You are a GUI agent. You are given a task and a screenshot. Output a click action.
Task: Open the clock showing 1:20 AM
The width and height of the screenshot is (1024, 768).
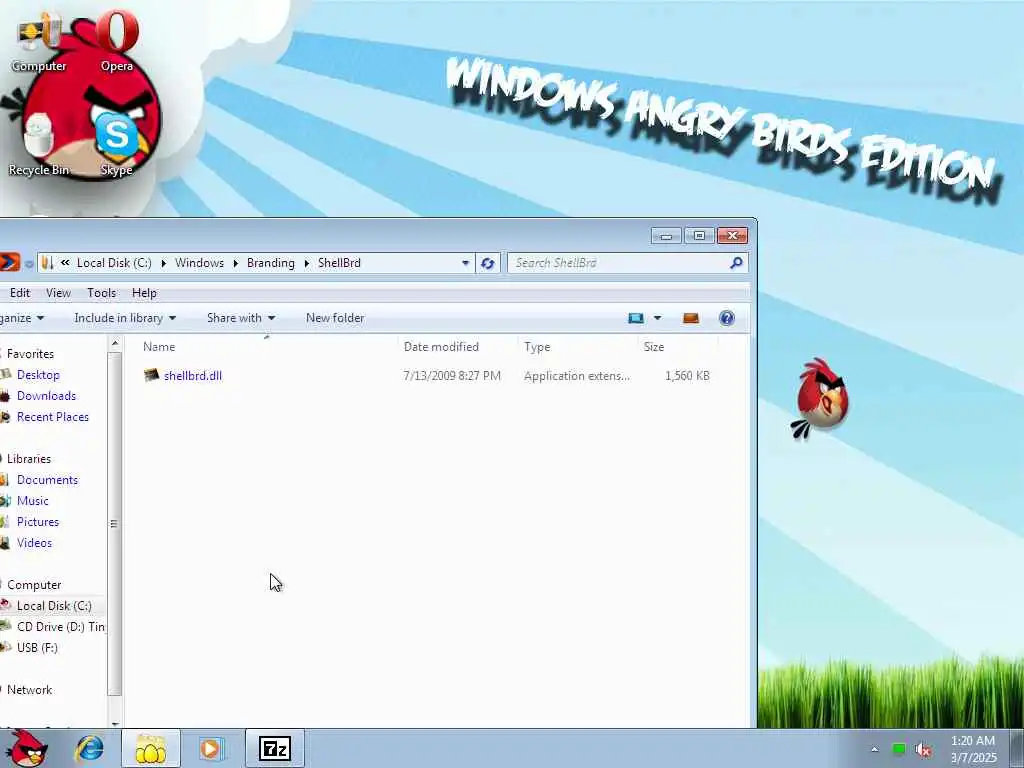[973, 749]
